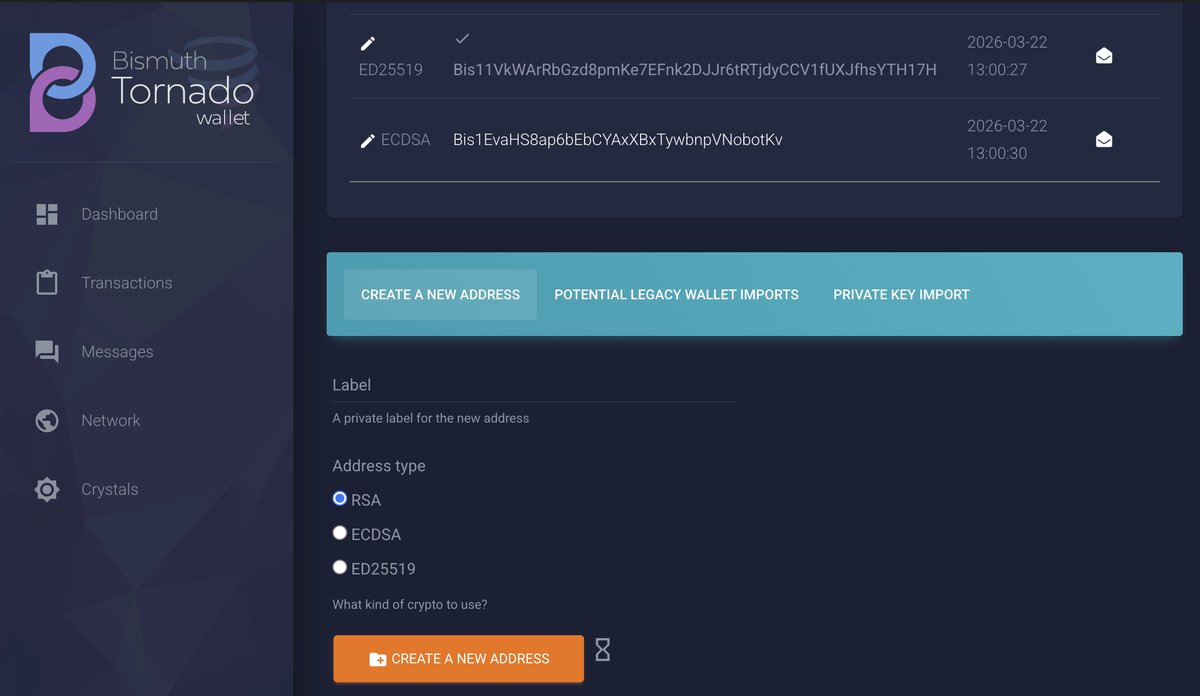Focus the Label input field
This screenshot has width=1200, height=696.
pyautogui.click(x=535, y=385)
